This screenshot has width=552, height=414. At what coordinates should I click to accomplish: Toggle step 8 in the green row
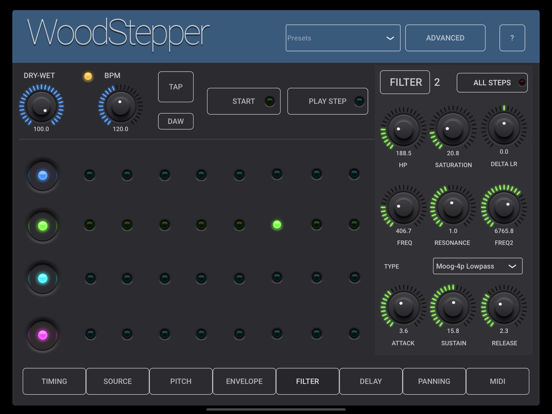coord(354,224)
